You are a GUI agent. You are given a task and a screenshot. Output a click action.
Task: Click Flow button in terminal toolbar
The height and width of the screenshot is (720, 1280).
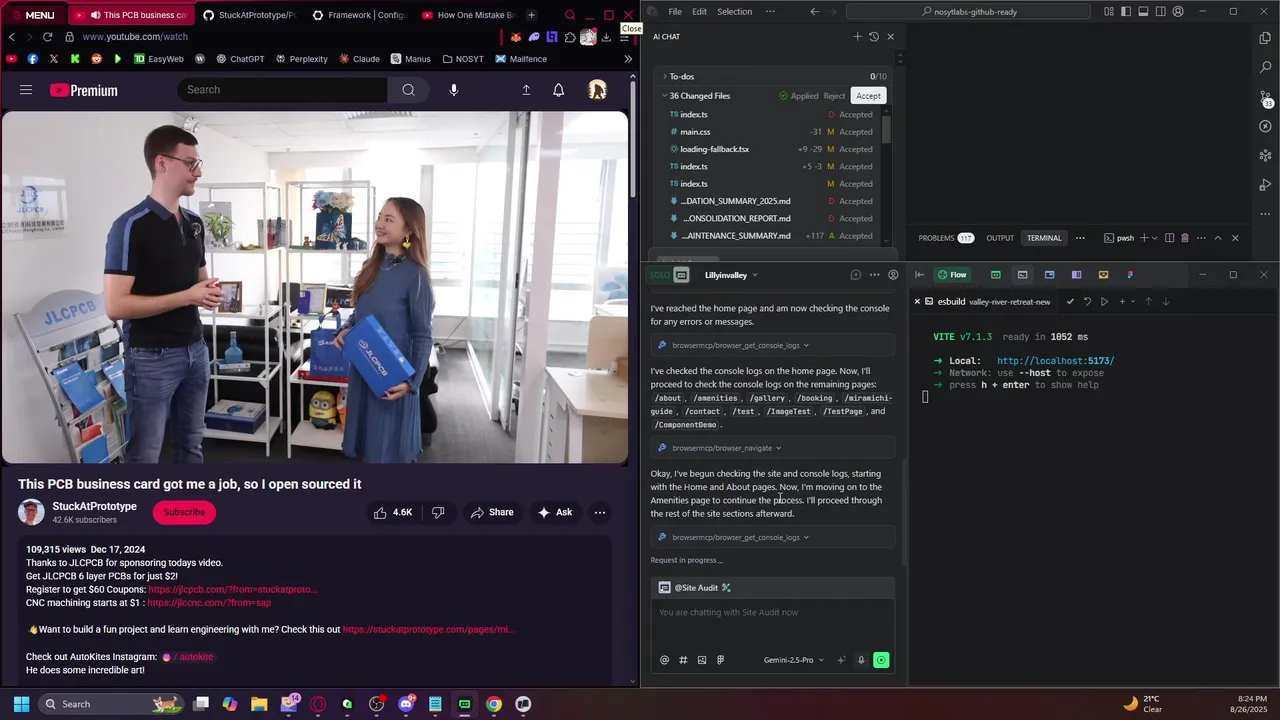952,275
